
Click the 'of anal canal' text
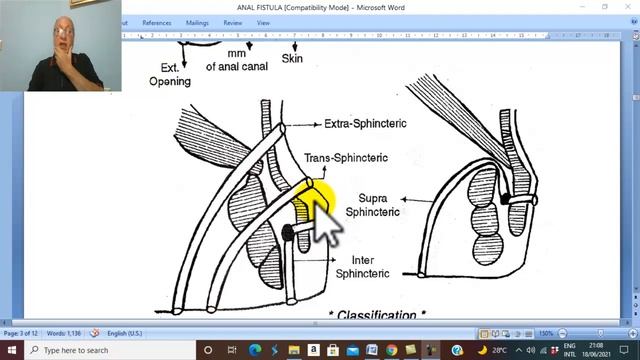pyautogui.click(x=237, y=67)
